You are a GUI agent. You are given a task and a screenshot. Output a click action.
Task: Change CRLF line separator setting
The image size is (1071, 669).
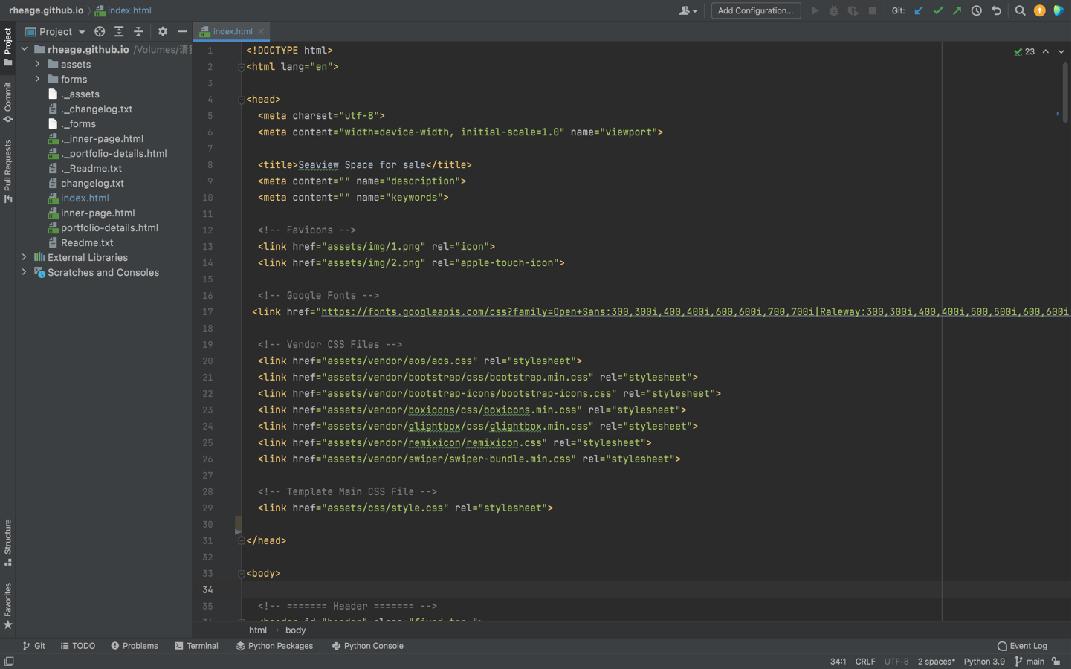pos(865,661)
